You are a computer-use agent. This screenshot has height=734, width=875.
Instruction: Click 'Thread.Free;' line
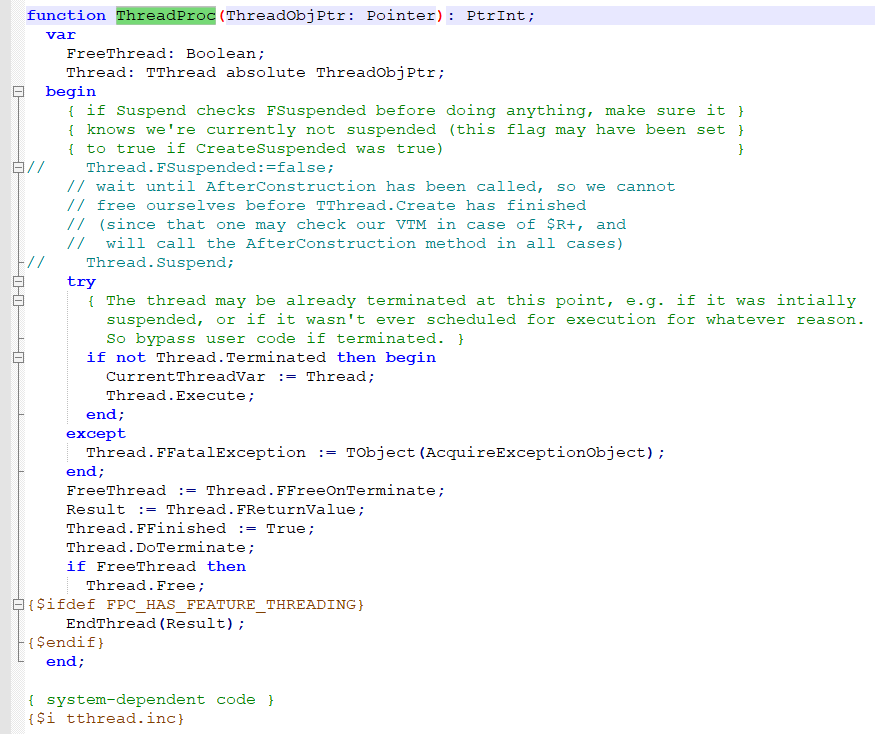tap(146, 585)
